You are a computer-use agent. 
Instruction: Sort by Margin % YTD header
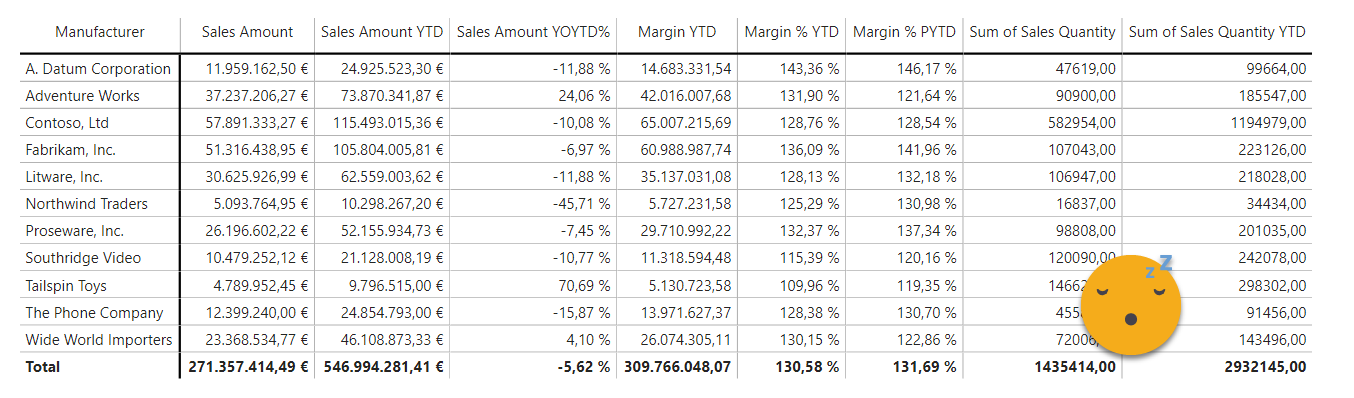791,32
